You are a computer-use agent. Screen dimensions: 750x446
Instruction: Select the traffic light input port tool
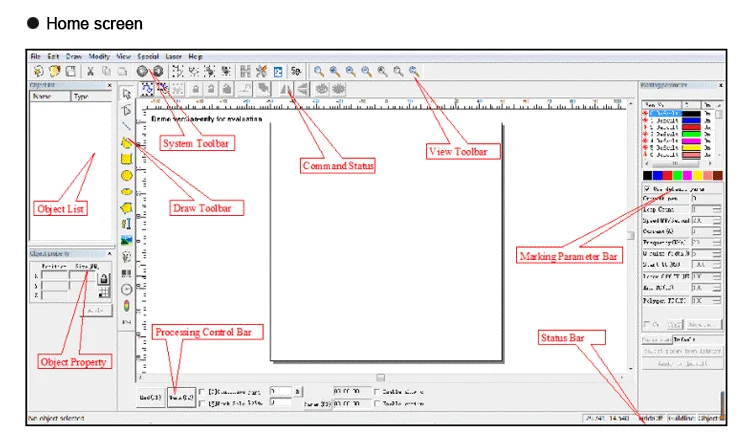point(126,306)
